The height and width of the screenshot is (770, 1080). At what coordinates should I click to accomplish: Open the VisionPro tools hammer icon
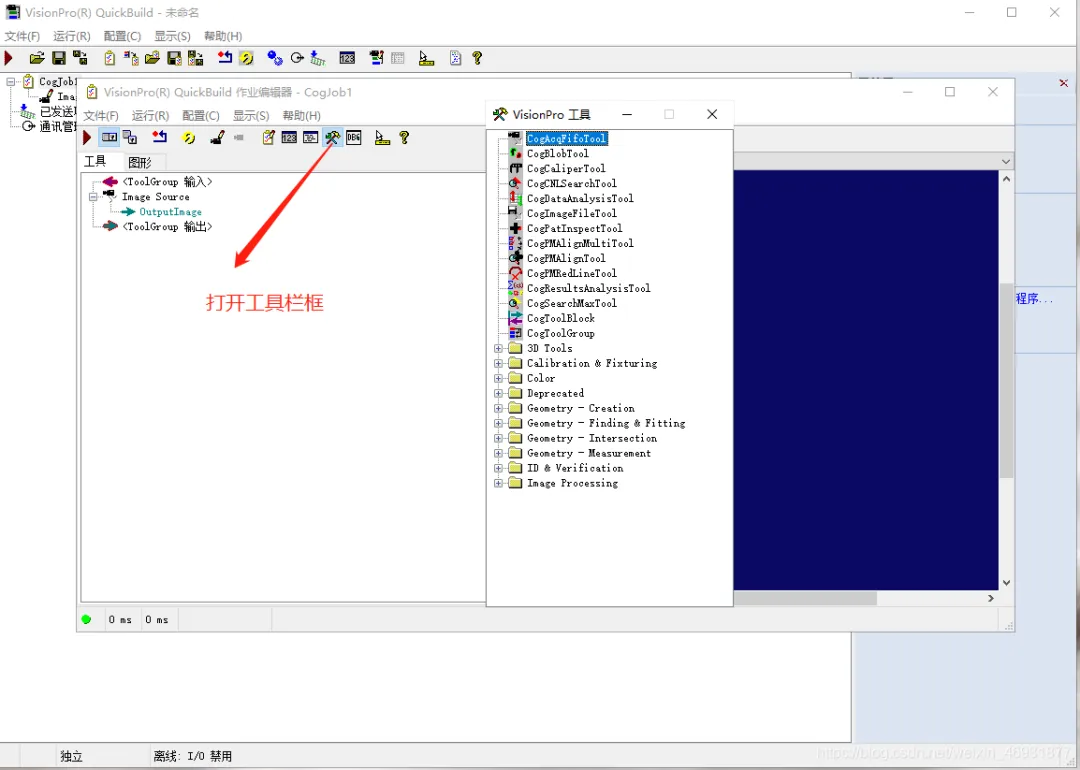click(332, 138)
